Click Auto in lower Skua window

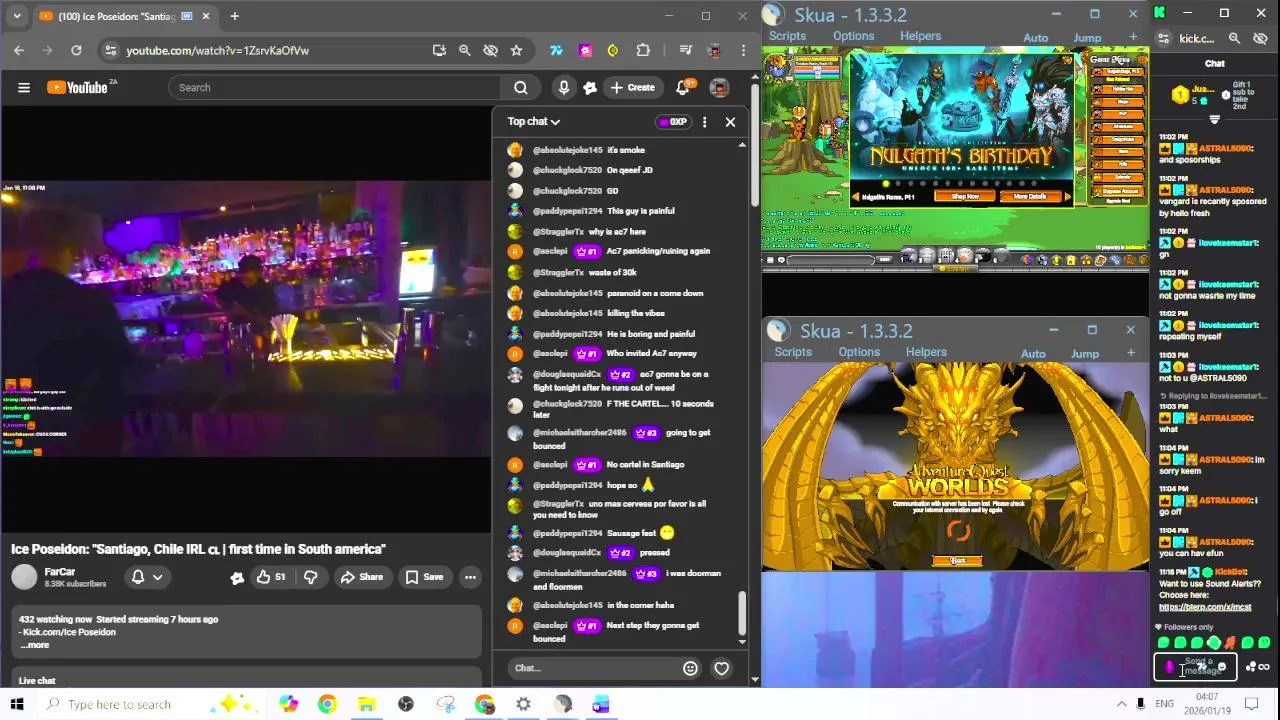[1033, 354]
